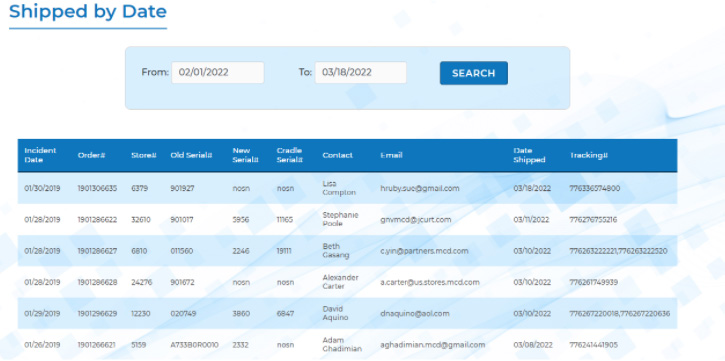The height and width of the screenshot is (361, 725).
Task: Click order number 1901306635
Action: [97, 188]
